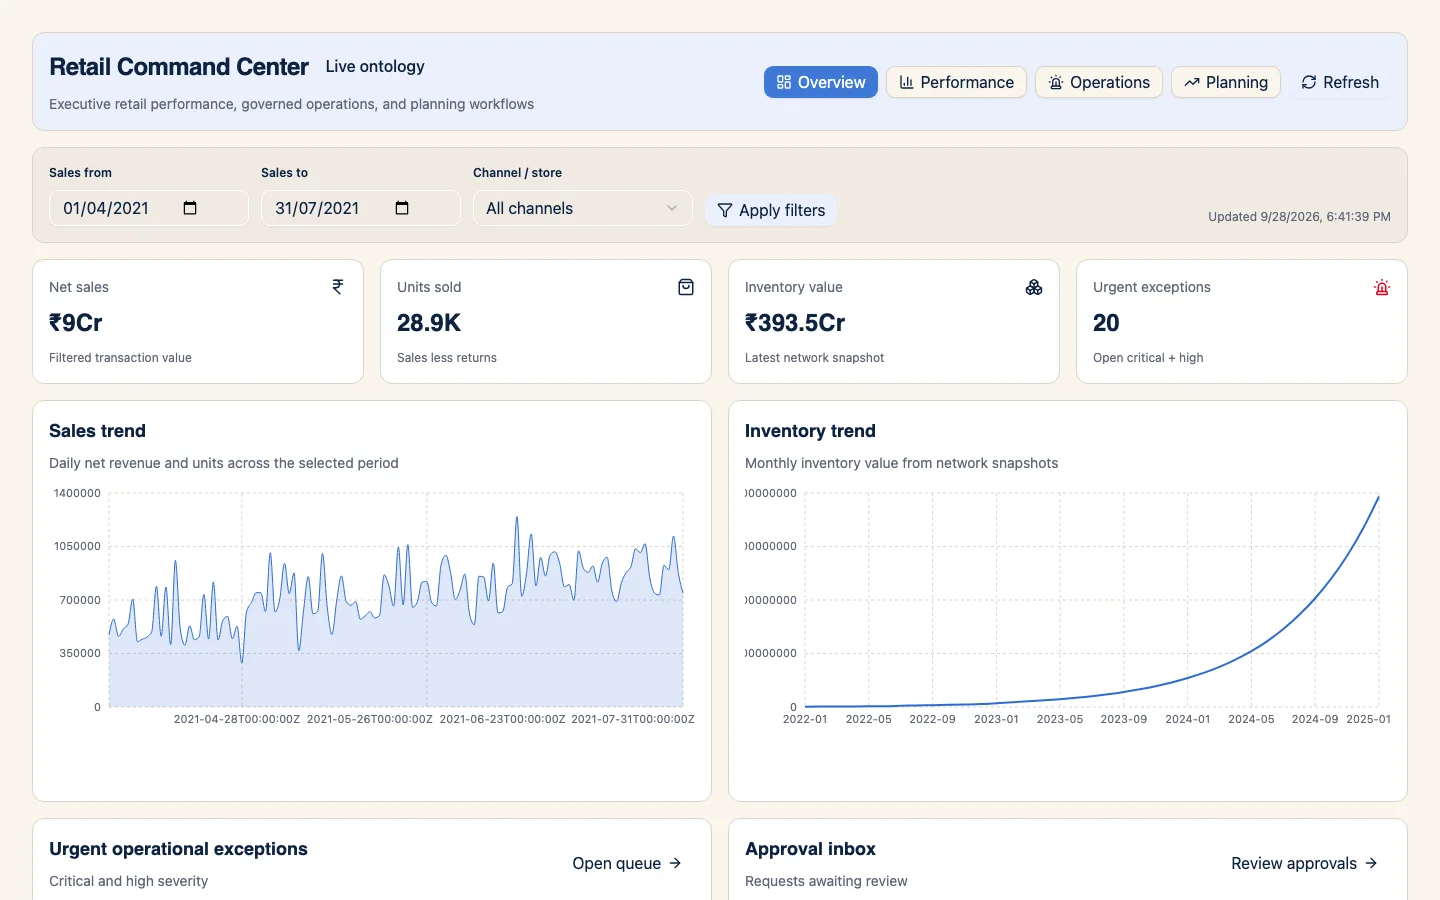
Task: Apply the selected filters
Action: coord(771,210)
